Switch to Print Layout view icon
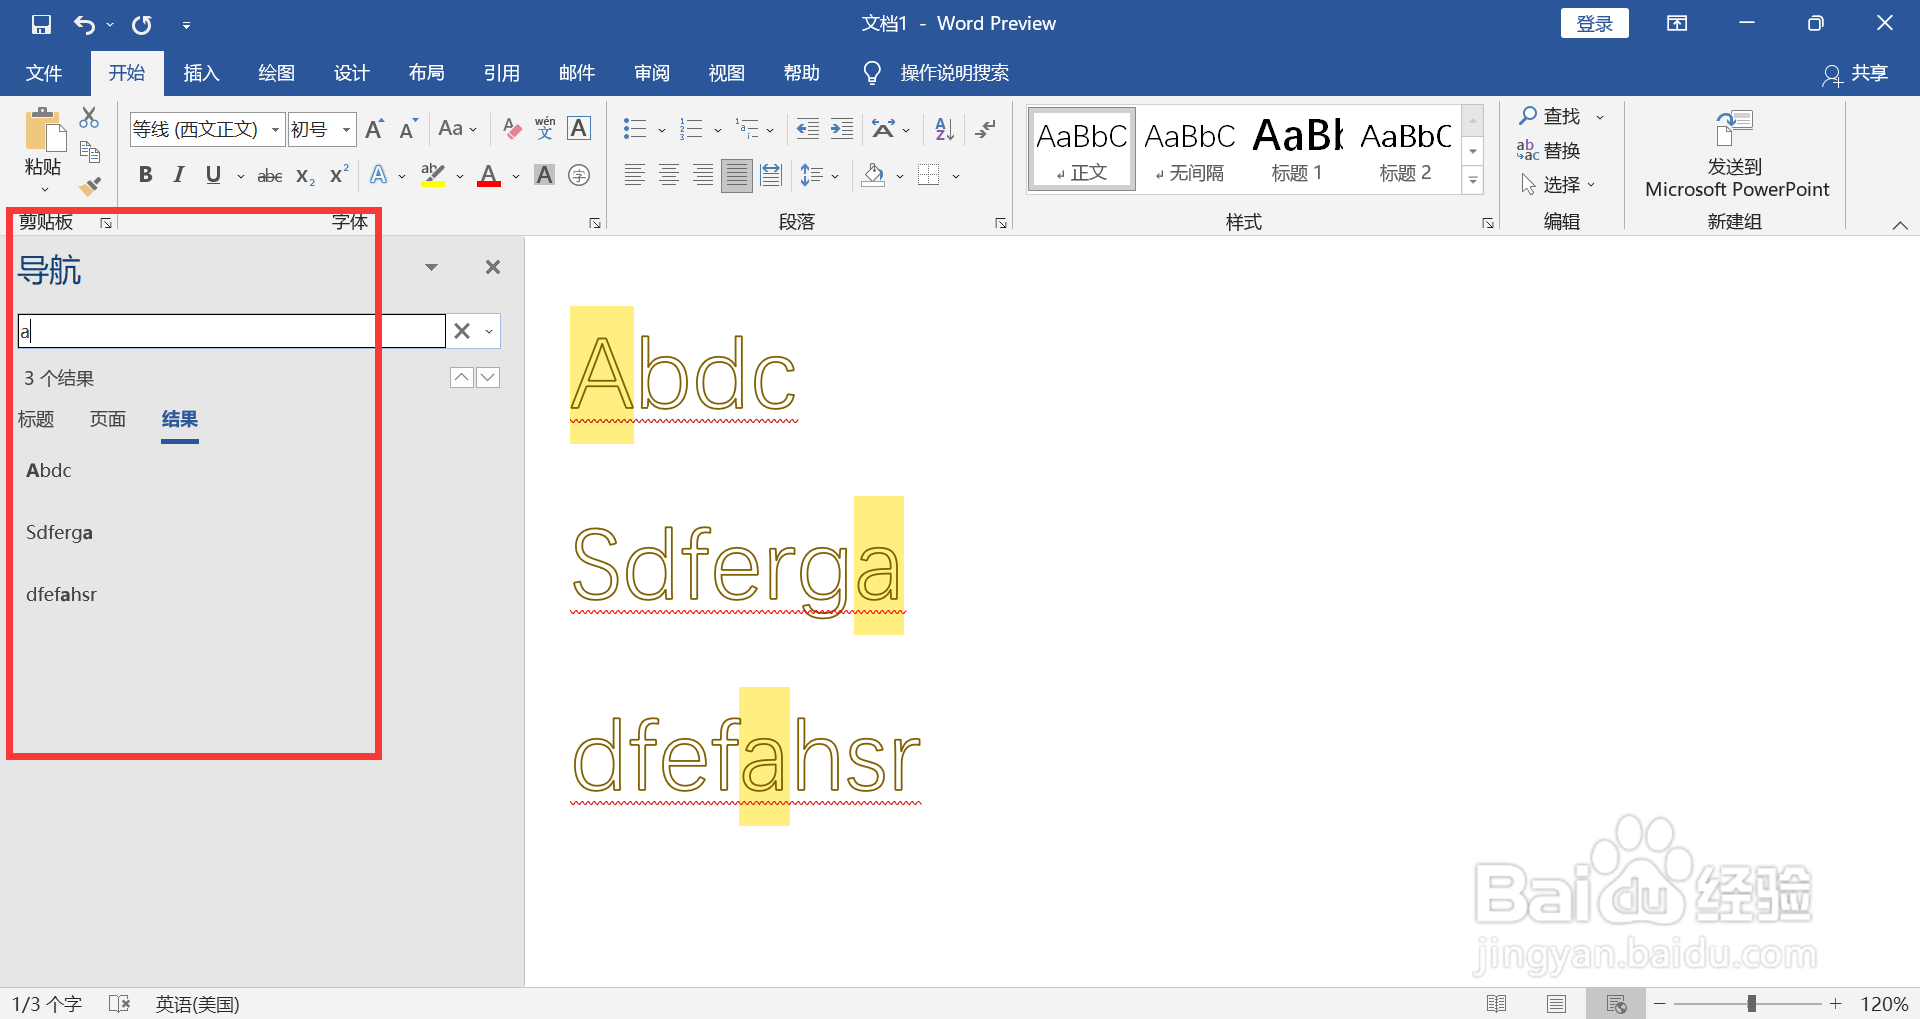 1556,1004
